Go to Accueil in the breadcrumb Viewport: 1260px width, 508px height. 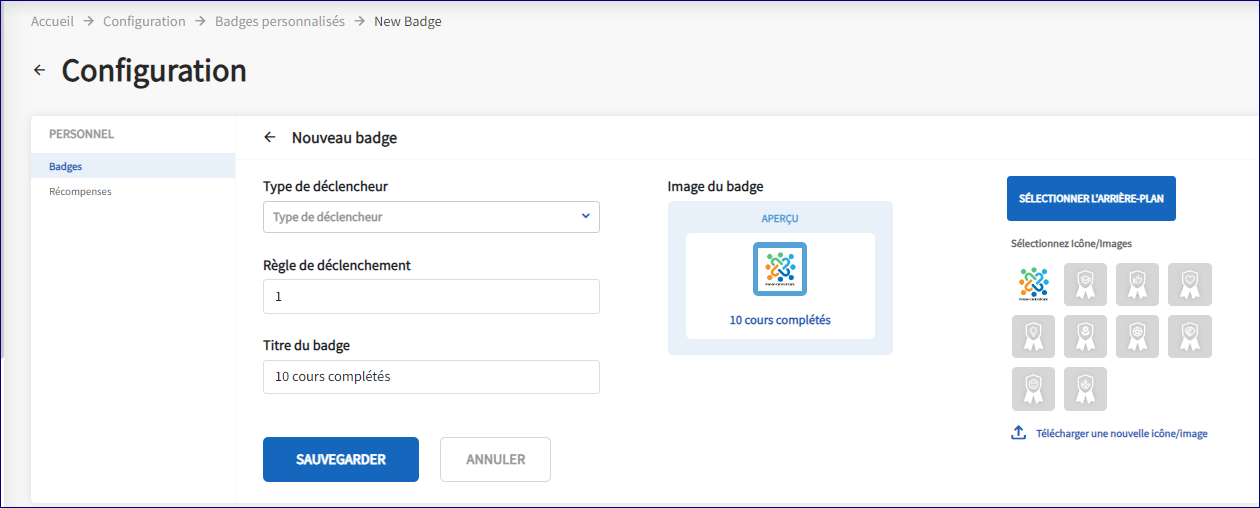pyautogui.click(x=52, y=21)
